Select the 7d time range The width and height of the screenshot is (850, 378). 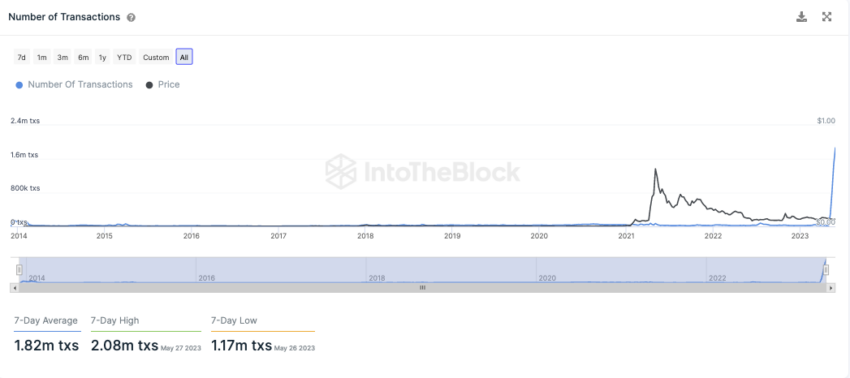22,57
